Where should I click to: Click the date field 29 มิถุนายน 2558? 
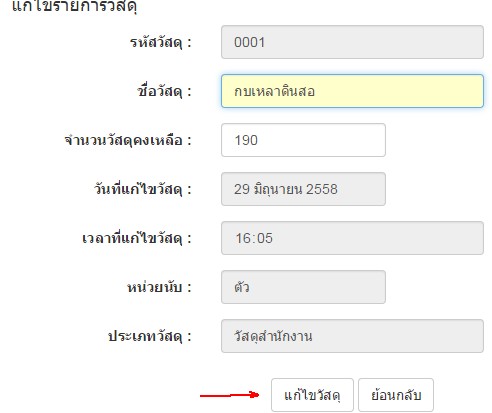click(303, 189)
